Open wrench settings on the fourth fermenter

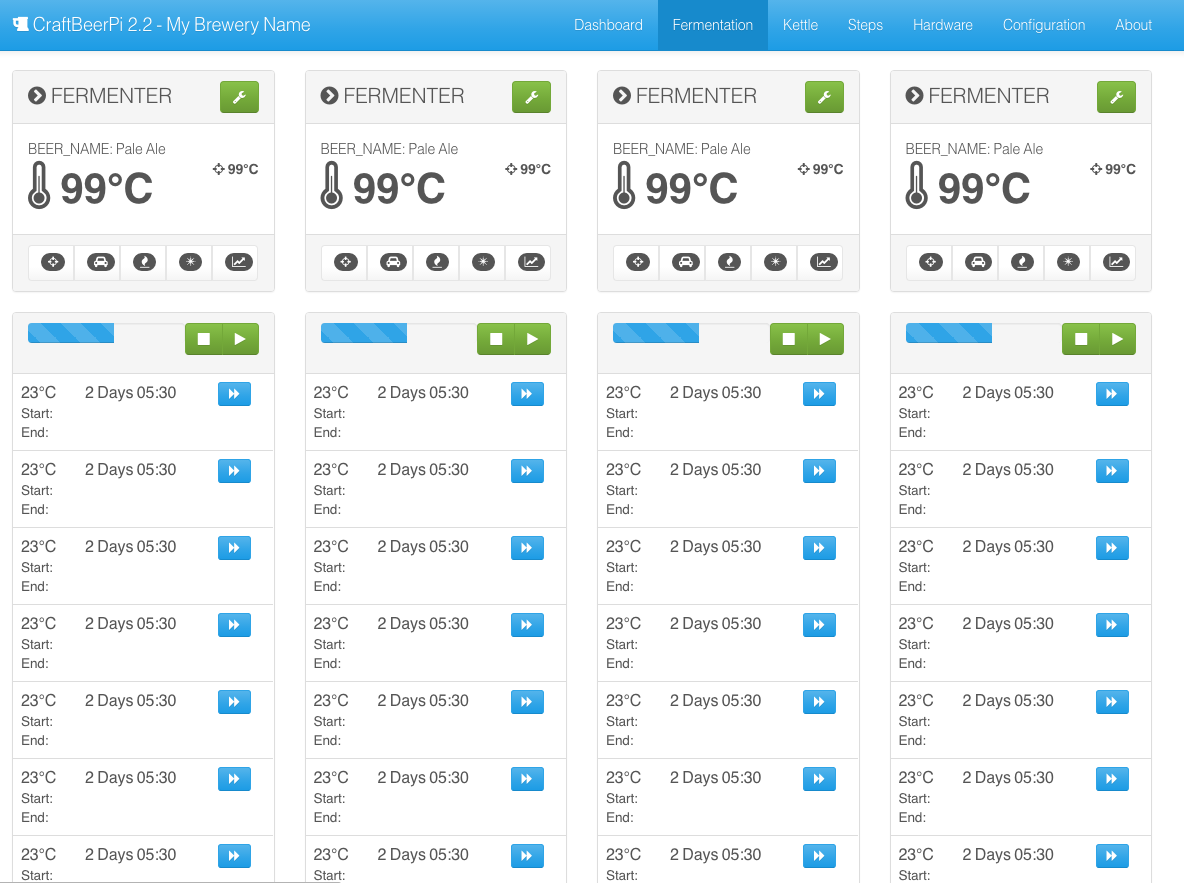coord(1116,97)
